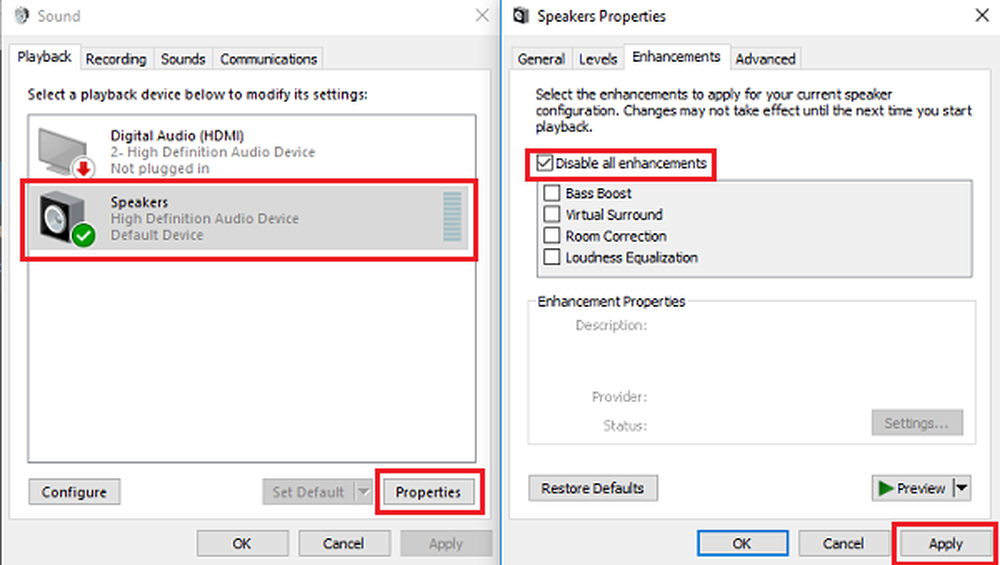This screenshot has height=565, width=1000.
Task: Uncheck Disable all enhancements checkbox
Action: click(x=545, y=164)
